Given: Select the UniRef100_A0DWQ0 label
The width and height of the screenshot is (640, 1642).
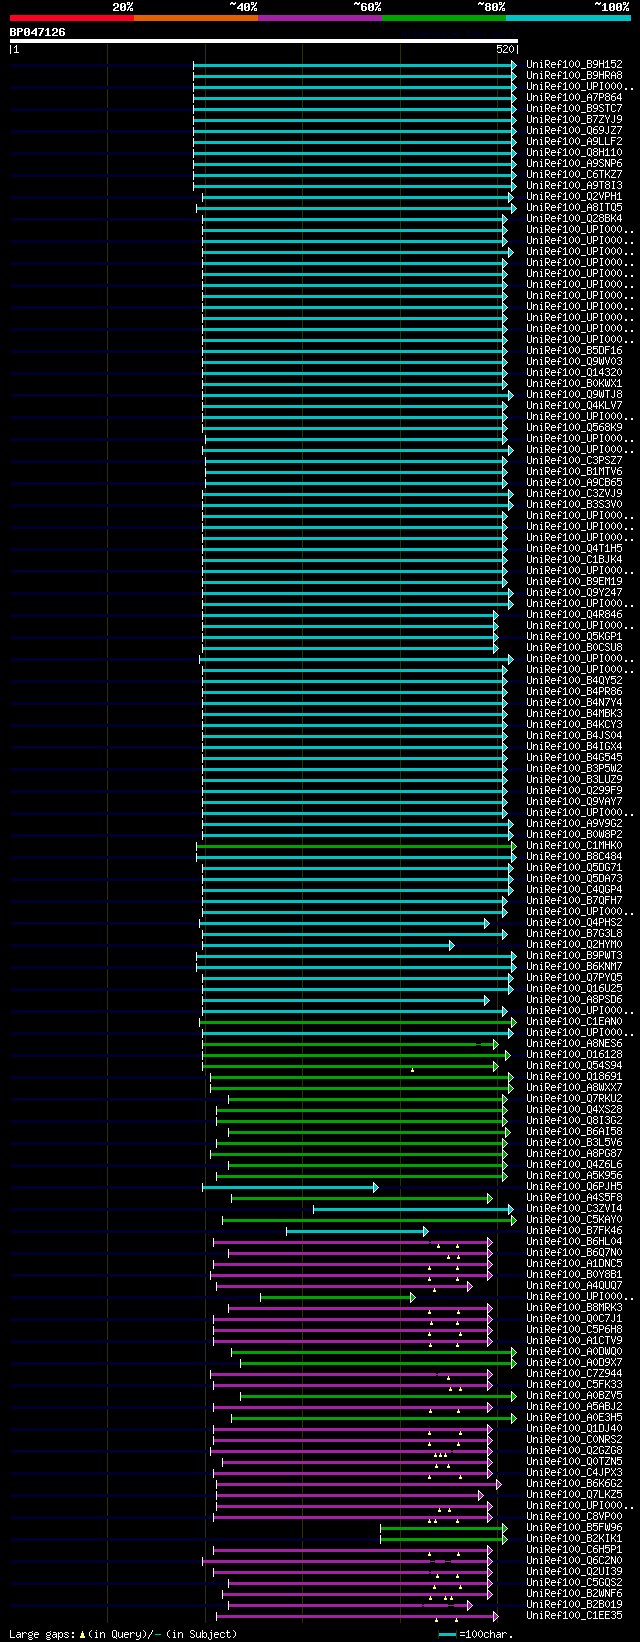Looking at the screenshot, I should tap(574, 1351).
